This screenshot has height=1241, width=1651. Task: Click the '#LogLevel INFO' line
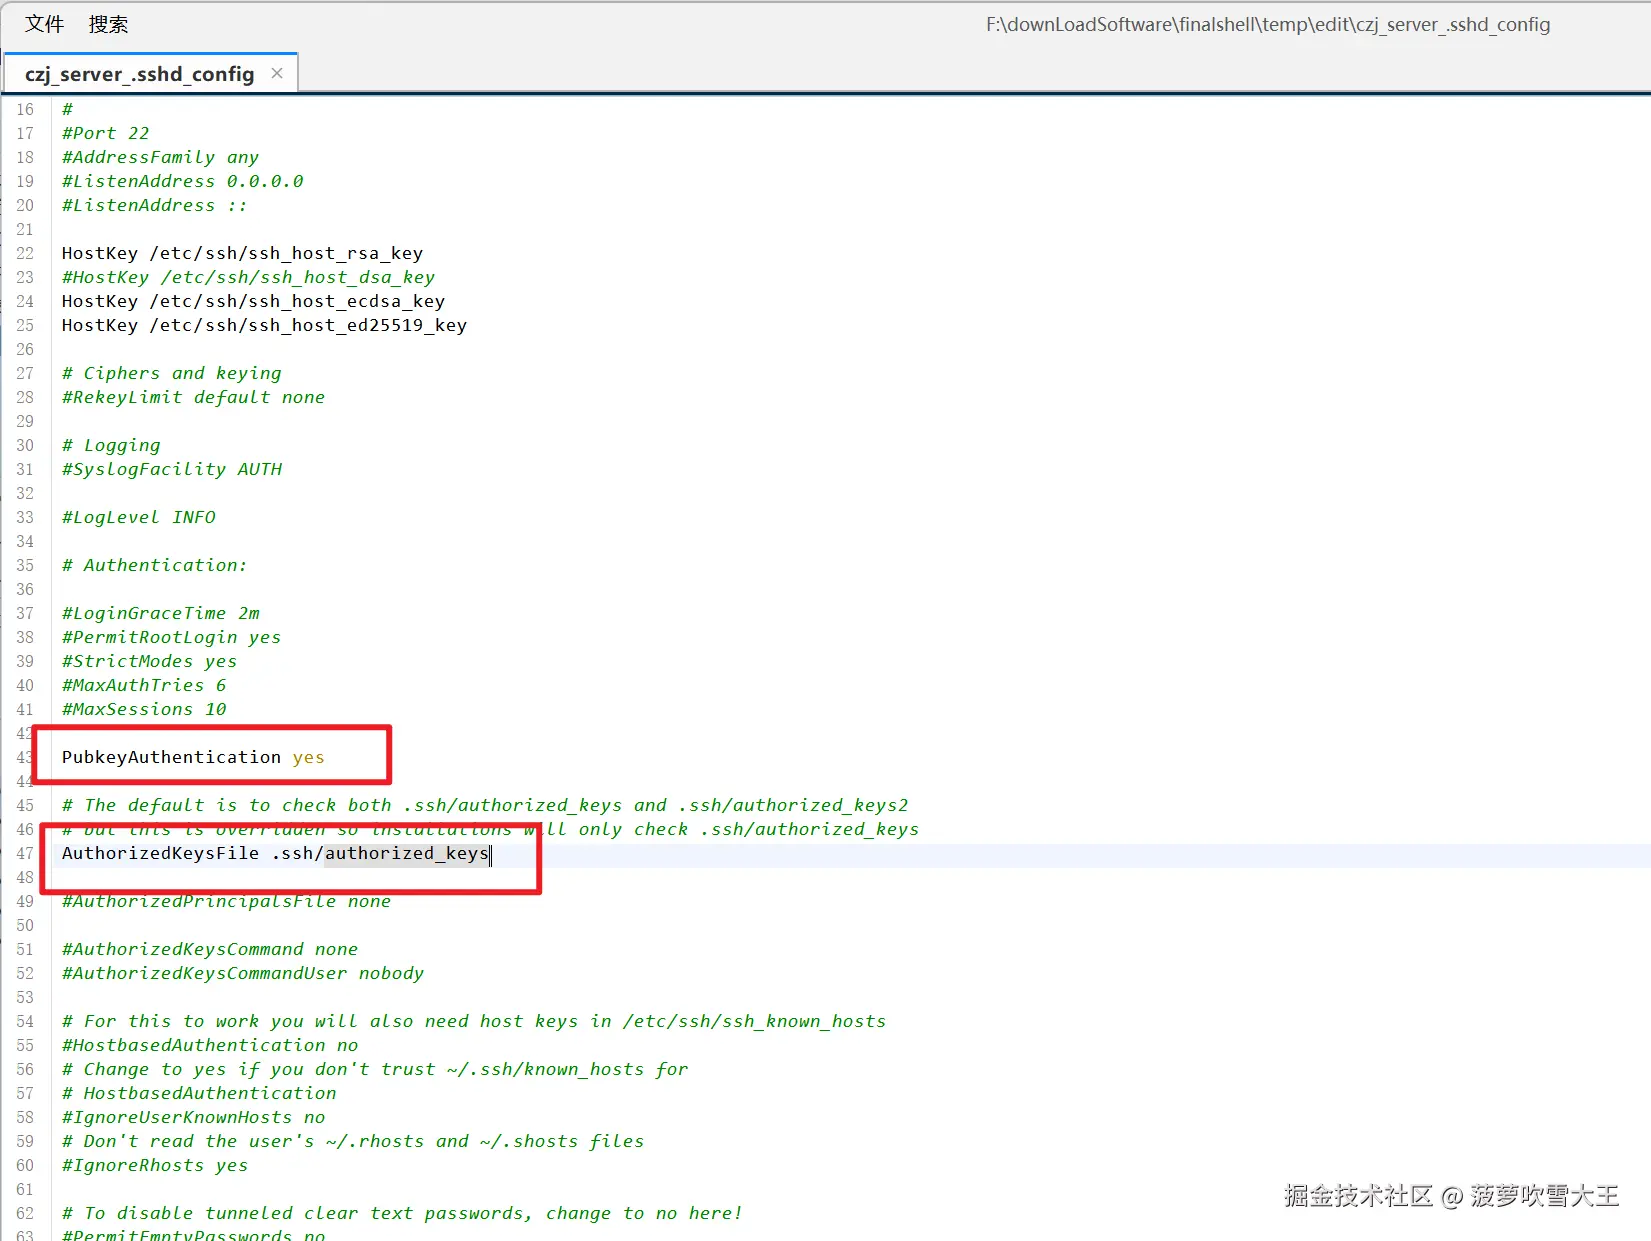(138, 517)
